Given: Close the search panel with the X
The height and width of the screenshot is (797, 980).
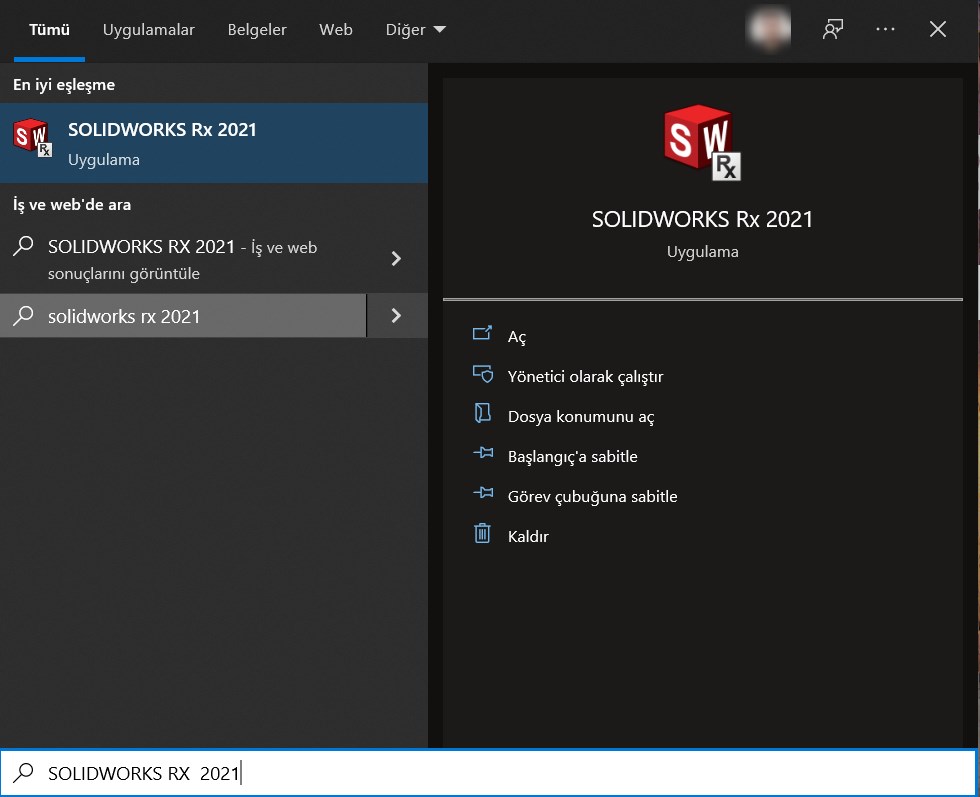Looking at the screenshot, I should coord(938,29).
